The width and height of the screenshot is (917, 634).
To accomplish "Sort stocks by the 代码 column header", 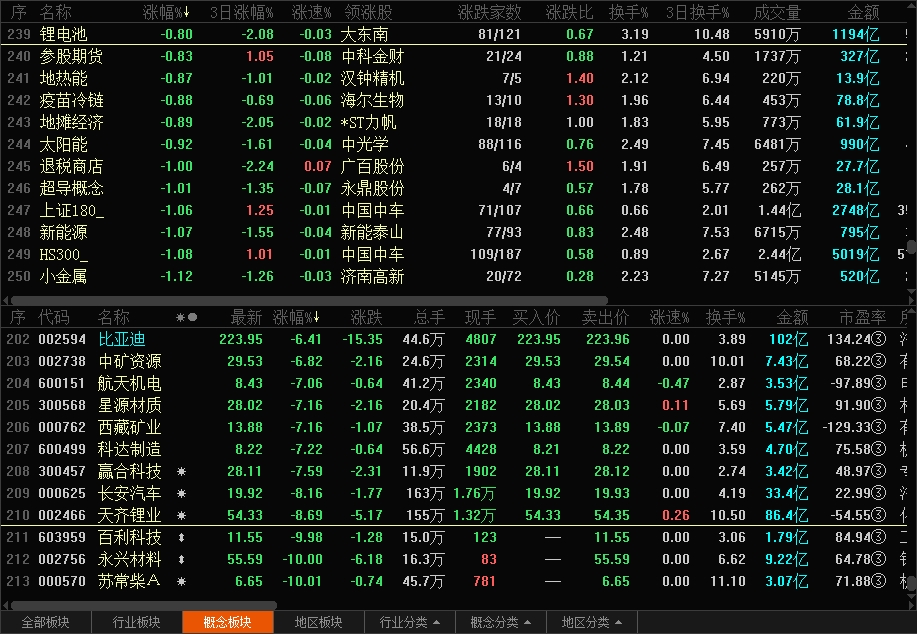I will (54, 318).
